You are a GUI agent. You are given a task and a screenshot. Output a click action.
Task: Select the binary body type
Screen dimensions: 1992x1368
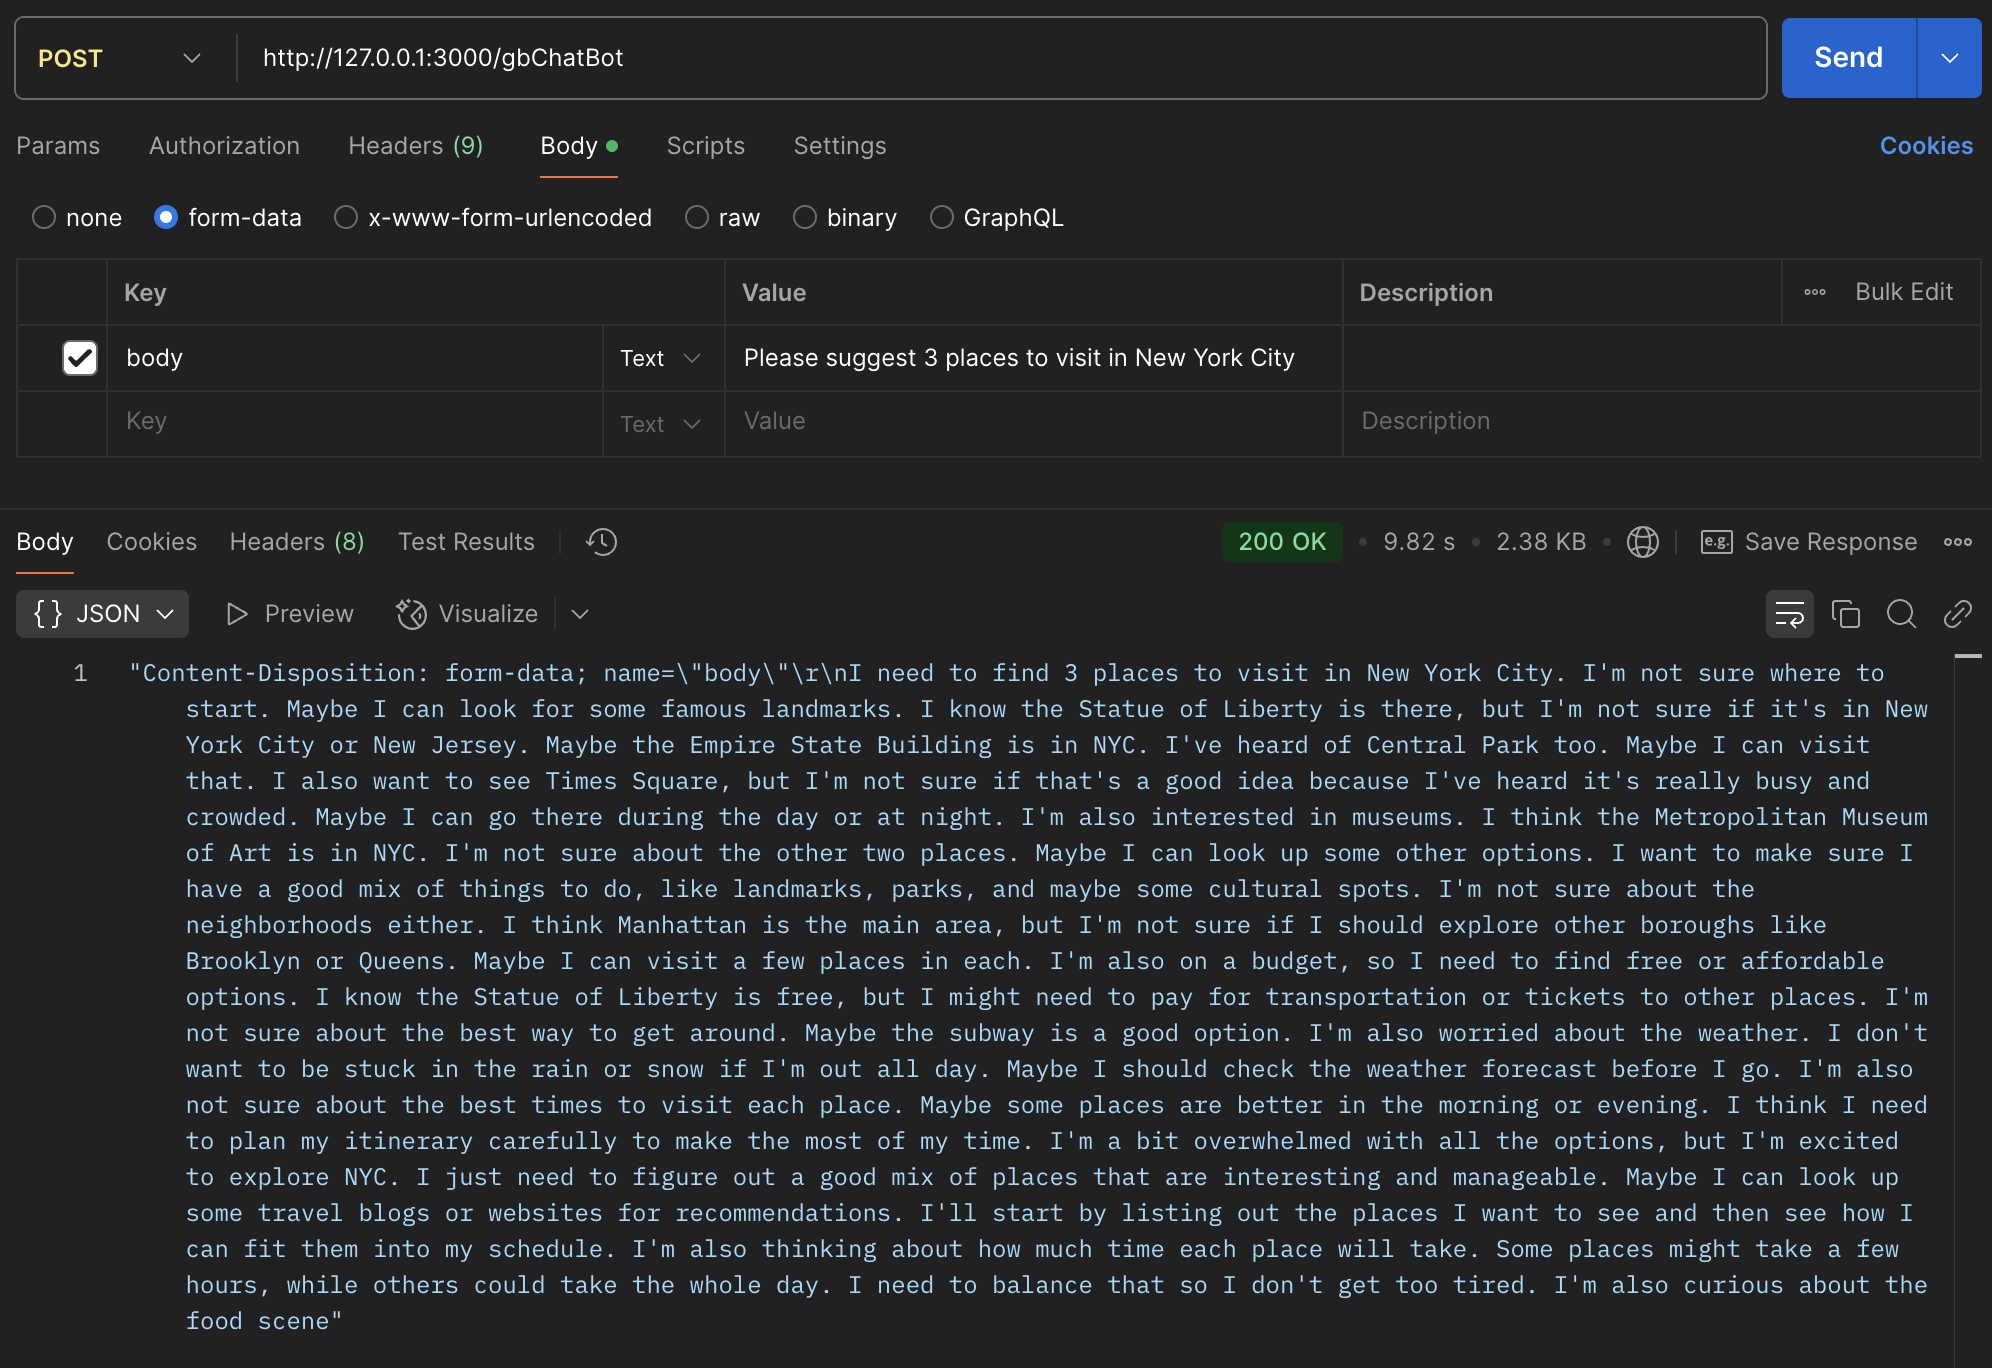point(805,217)
